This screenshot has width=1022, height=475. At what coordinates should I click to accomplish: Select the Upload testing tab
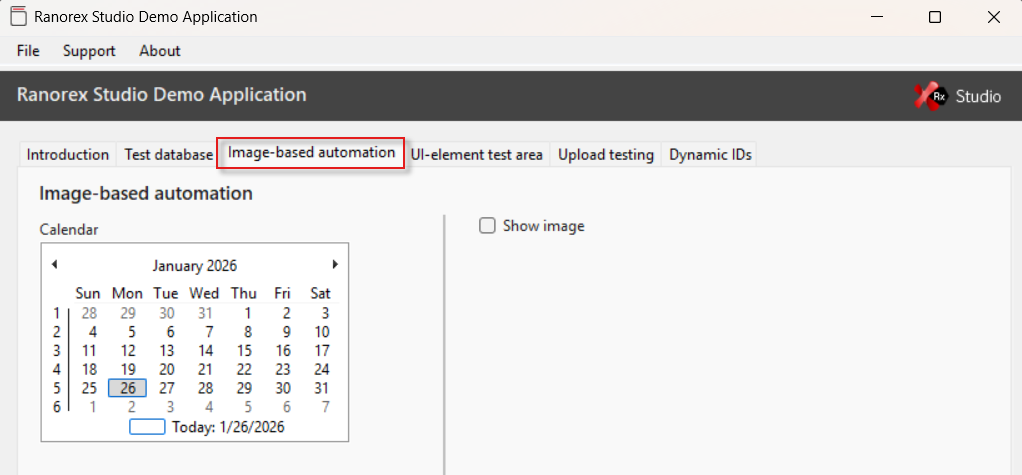coord(606,154)
